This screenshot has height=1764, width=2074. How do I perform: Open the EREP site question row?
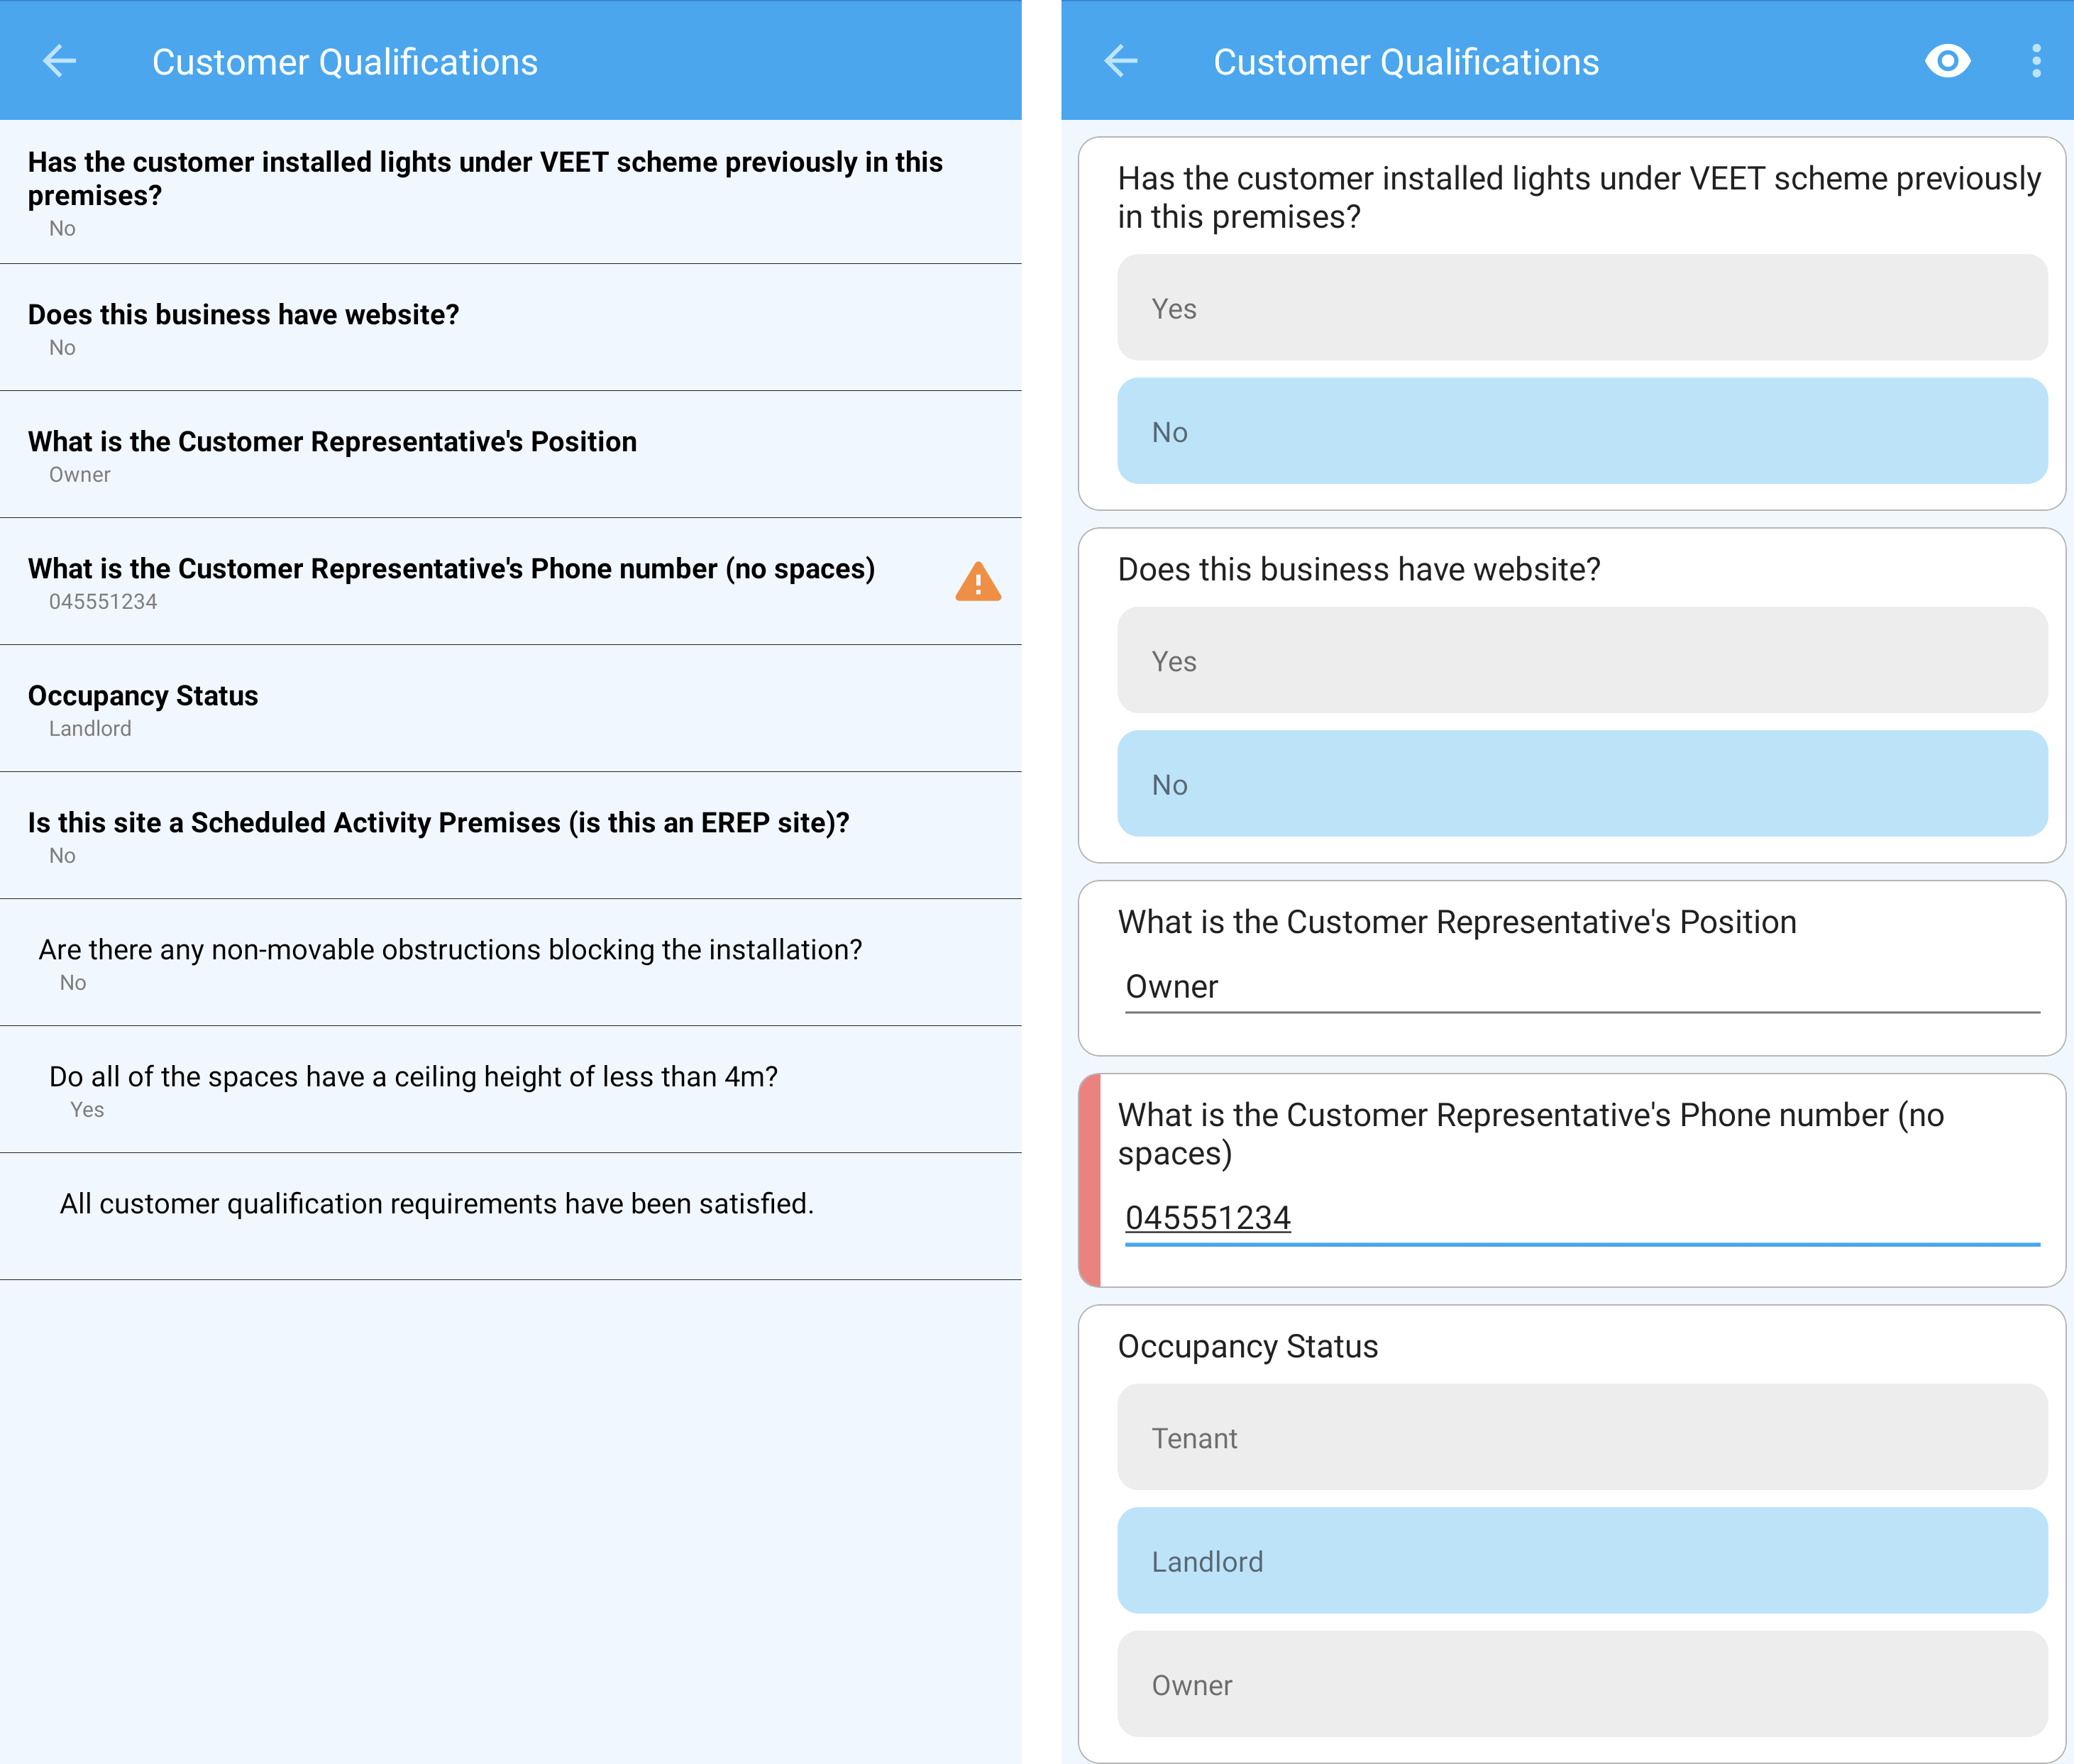coord(510,836)
